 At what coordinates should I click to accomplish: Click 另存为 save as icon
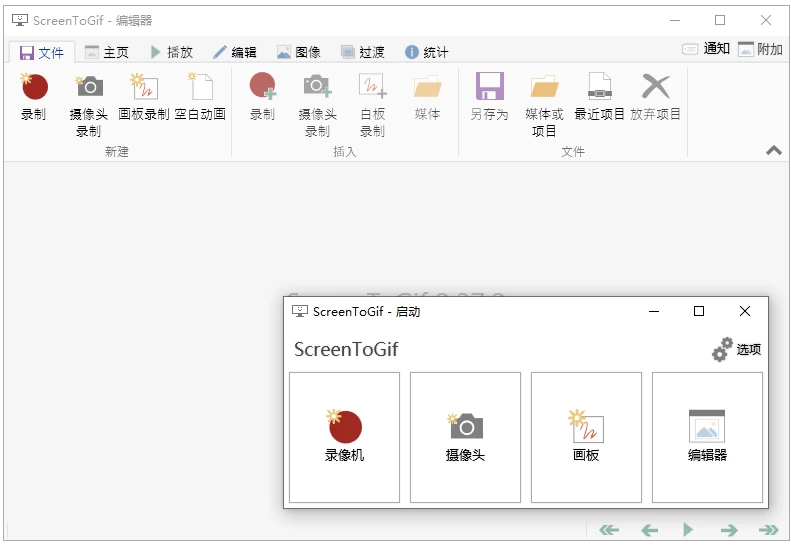pyautogui.click(x=489, y=88)
